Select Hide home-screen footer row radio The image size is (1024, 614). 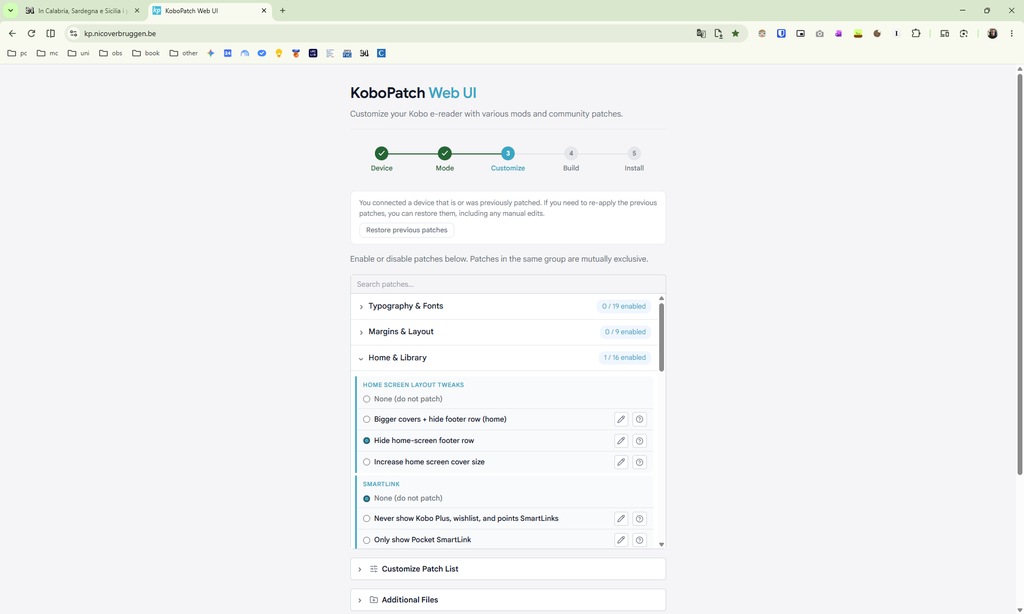366,441
